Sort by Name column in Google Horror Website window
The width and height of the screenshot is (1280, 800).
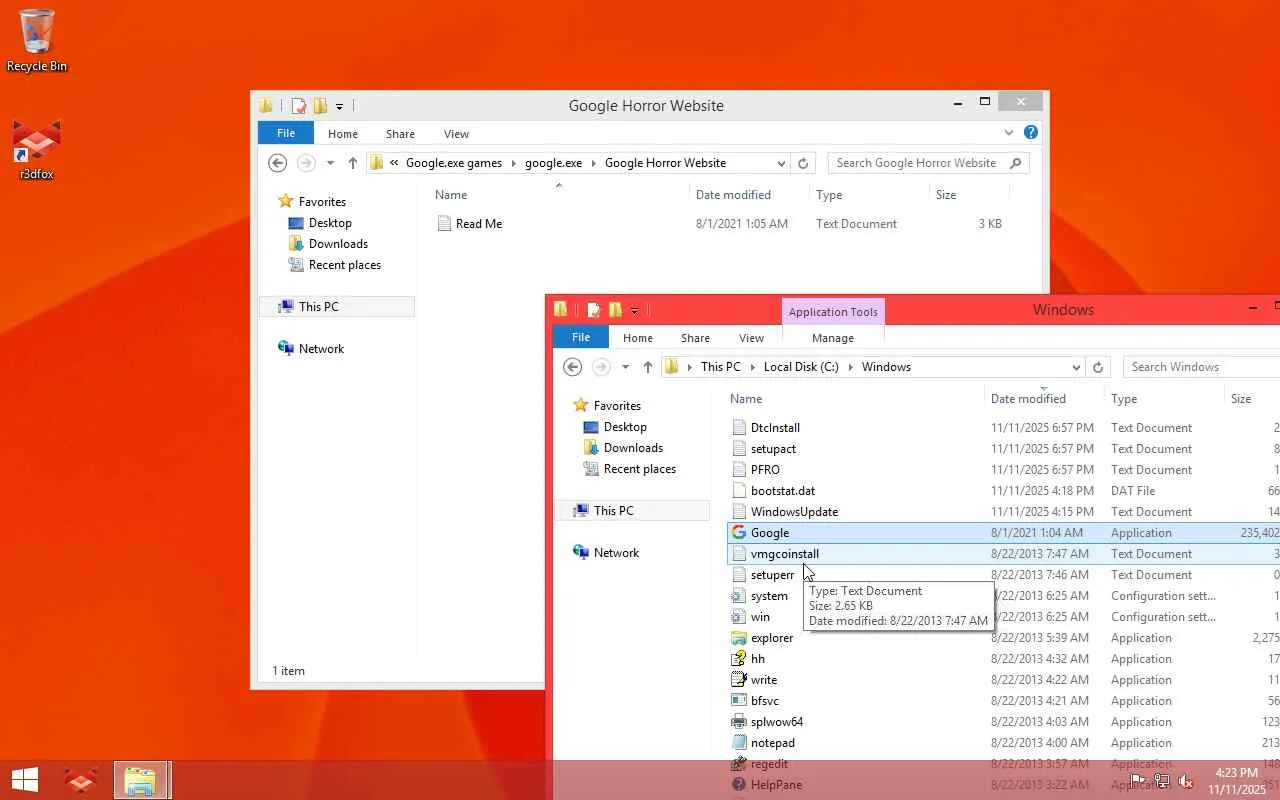(451, 195)
